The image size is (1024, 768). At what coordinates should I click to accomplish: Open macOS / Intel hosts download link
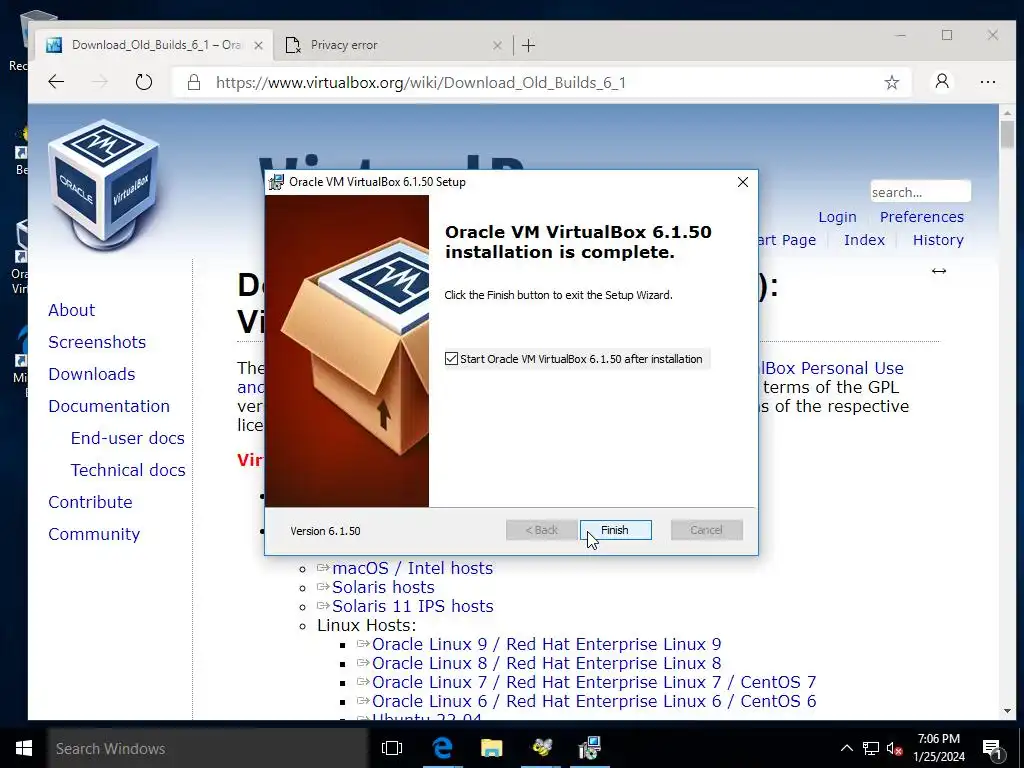[x=412, y=568]
